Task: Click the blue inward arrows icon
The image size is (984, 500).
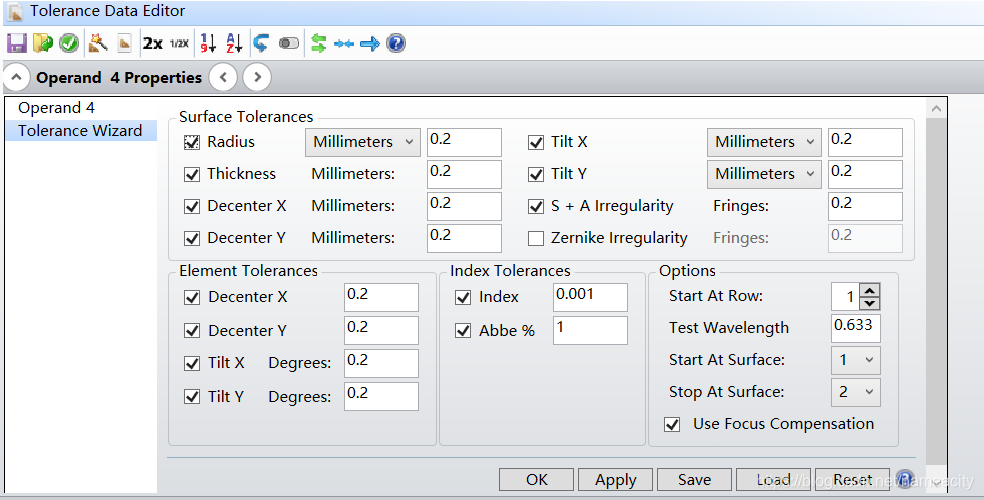Action: [344, 44]
